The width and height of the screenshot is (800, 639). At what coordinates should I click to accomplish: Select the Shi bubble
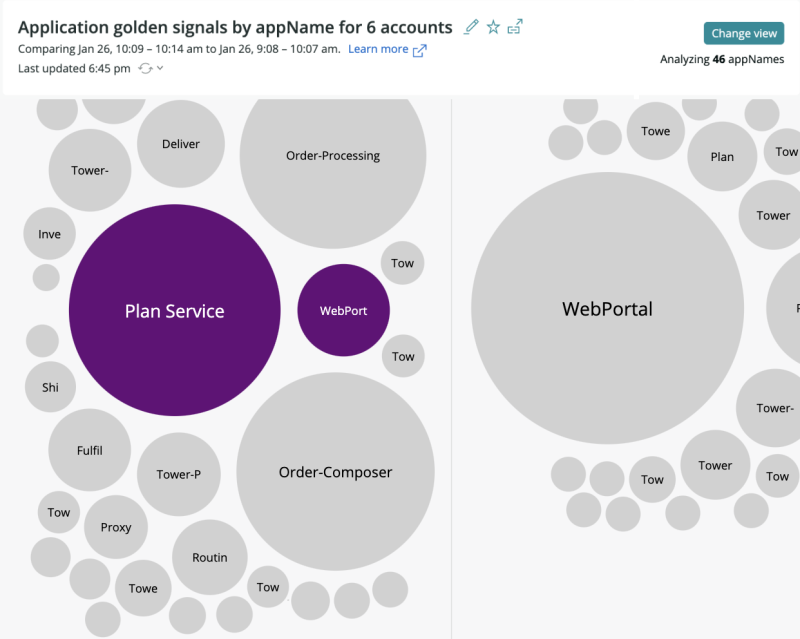click(50, 387)
